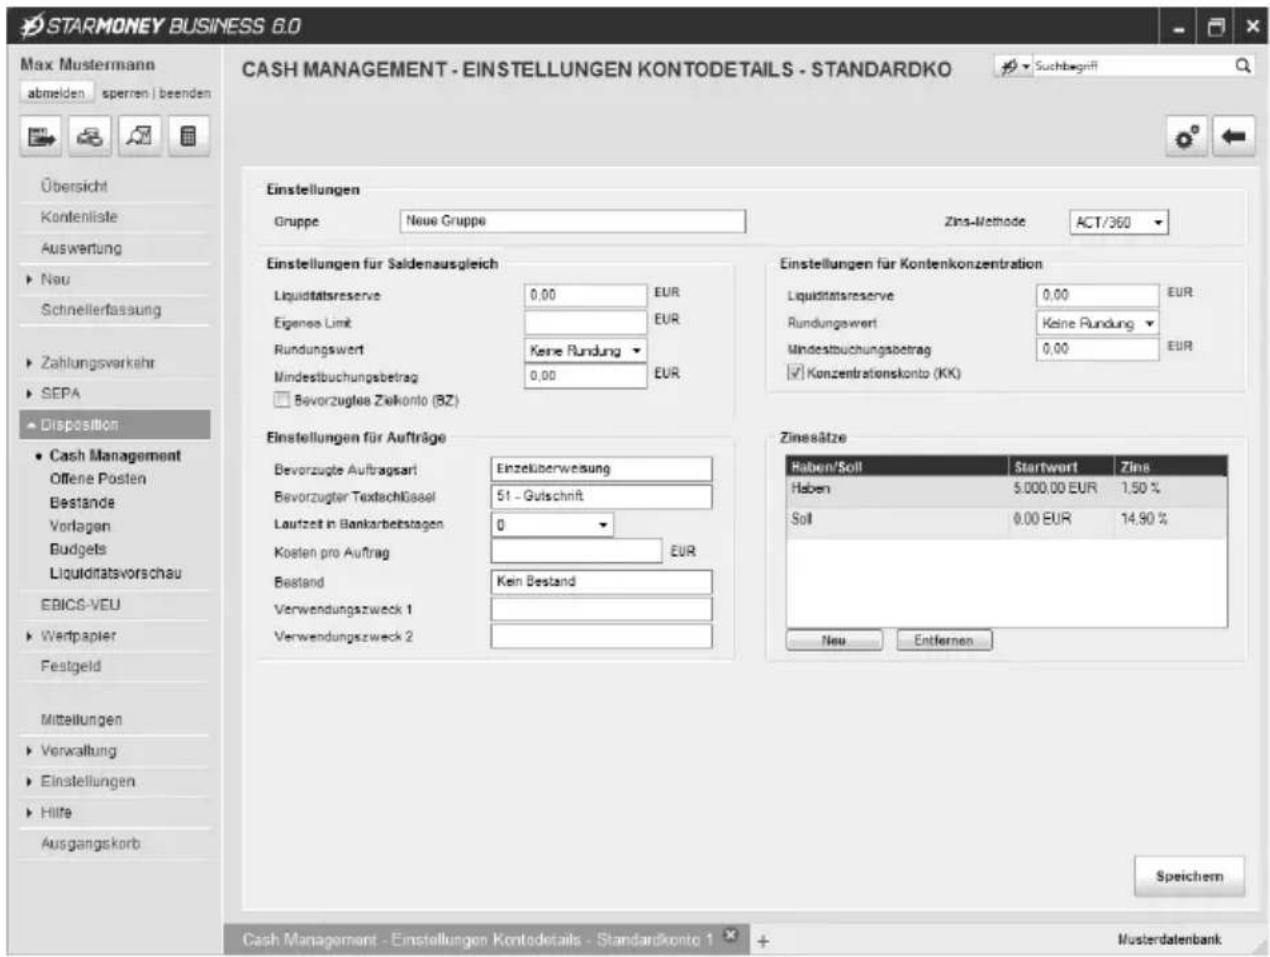This screenshot has height=957, width=1270.
Task: Open Offene Posten in the sidebar
Action: [98, 479]
